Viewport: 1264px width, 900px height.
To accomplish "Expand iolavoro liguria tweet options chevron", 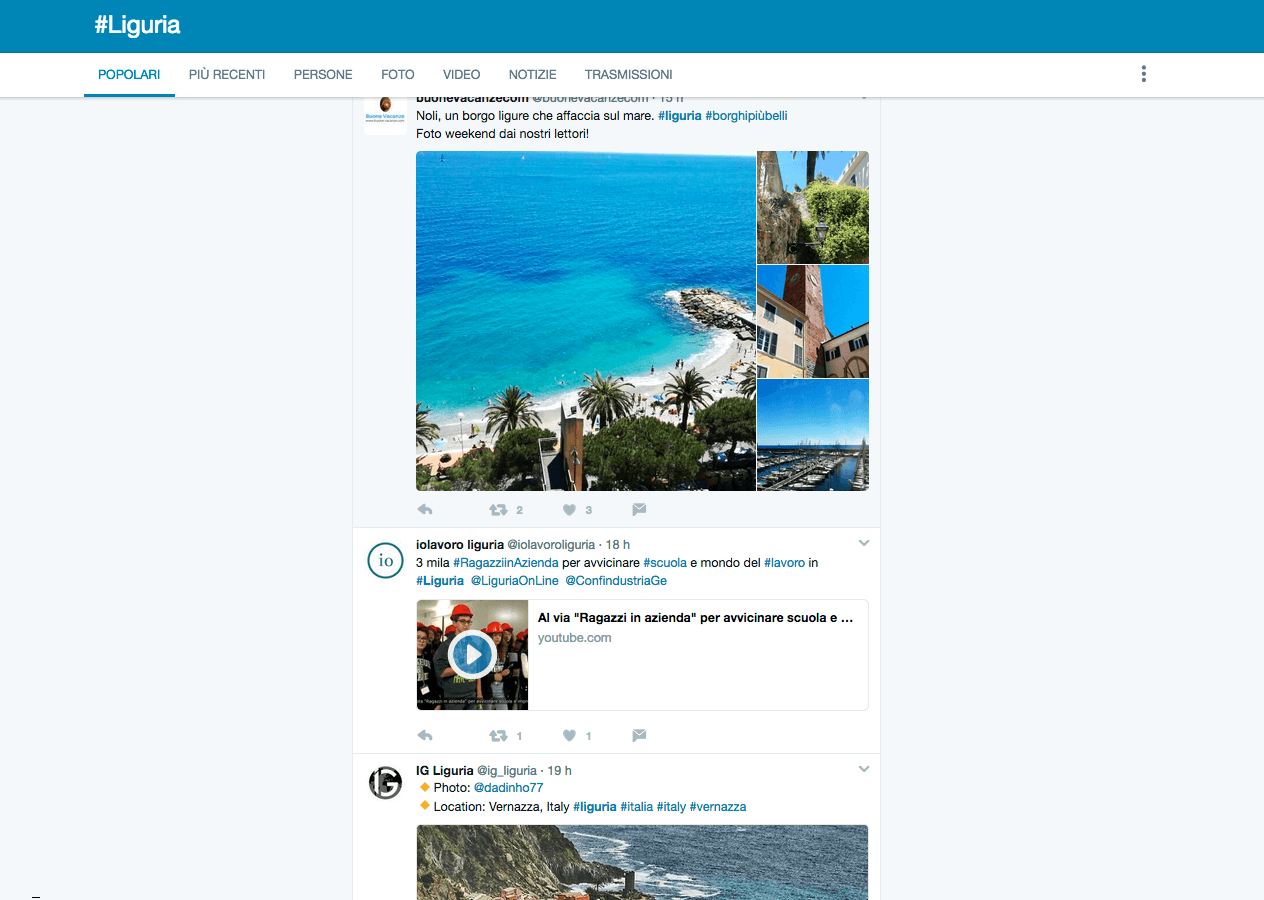I will point(864,544).
